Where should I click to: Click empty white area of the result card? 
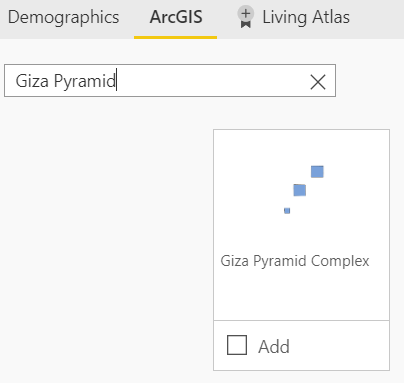pyautogui.click(x=301, y=293)
